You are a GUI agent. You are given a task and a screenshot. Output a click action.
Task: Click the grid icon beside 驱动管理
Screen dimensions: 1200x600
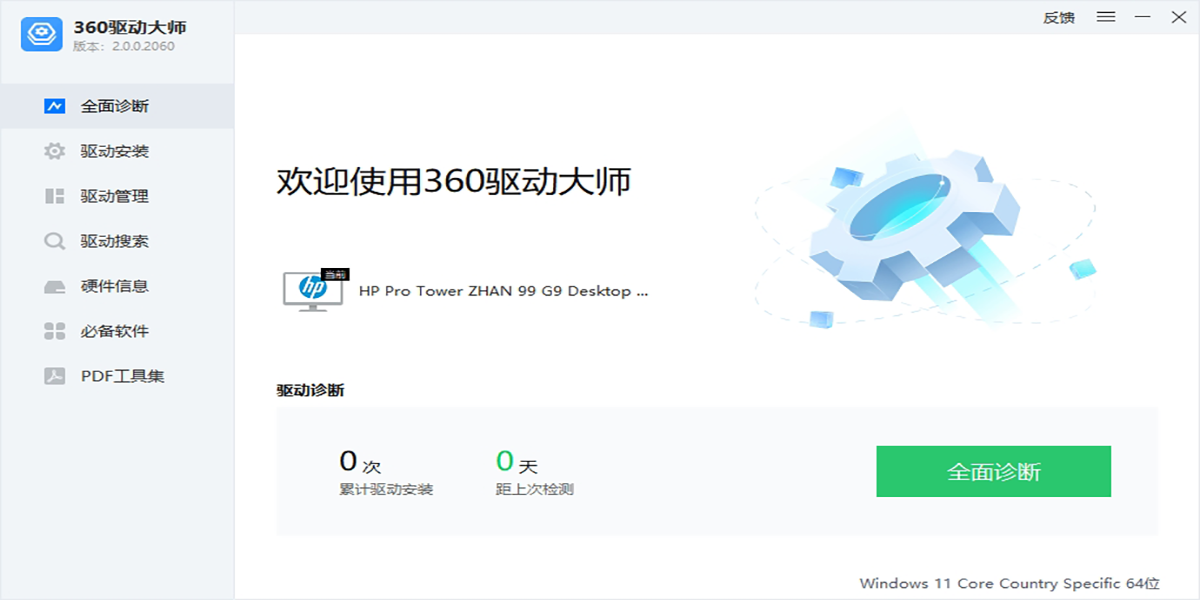pos(54,196)
